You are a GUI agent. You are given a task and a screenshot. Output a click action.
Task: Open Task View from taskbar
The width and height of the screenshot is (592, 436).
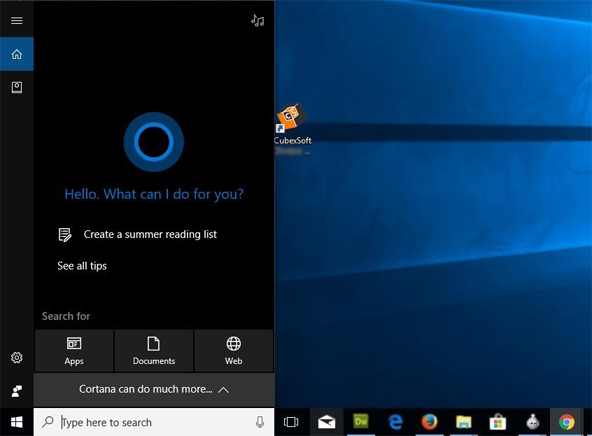291,422
